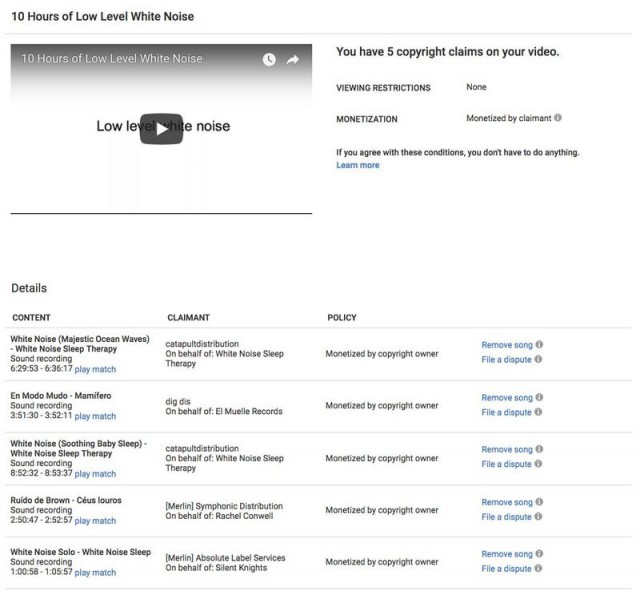The image size is (640, 599).
Task: File a dispute for Soothing Baby Sleep
Action: 506,464
